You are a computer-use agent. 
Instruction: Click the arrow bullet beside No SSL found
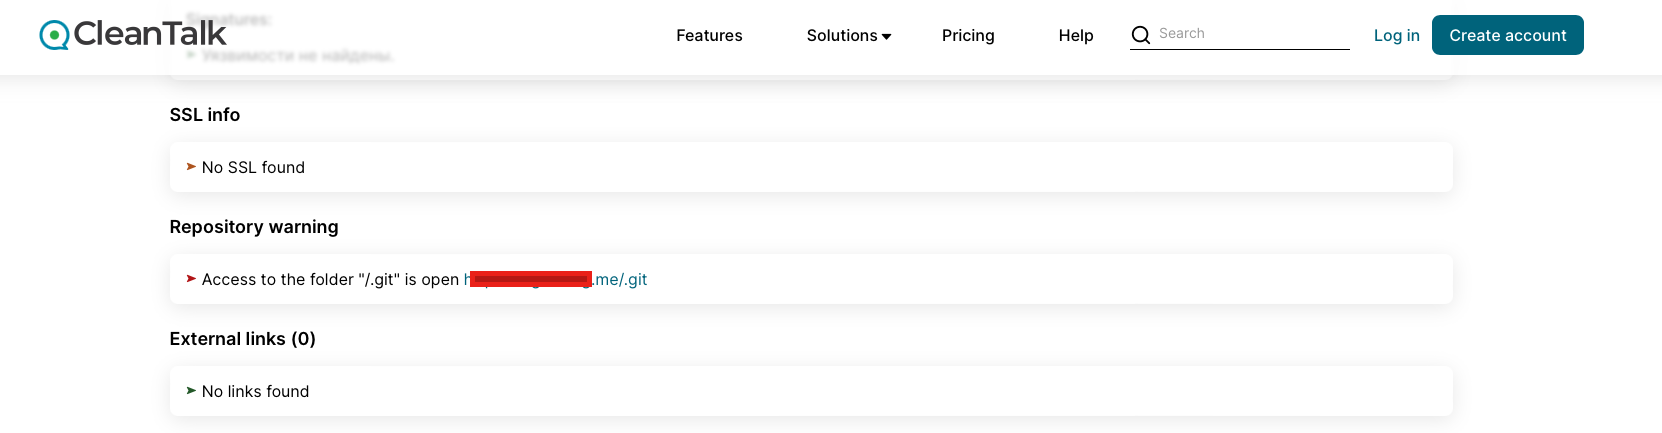coord(191,167)
